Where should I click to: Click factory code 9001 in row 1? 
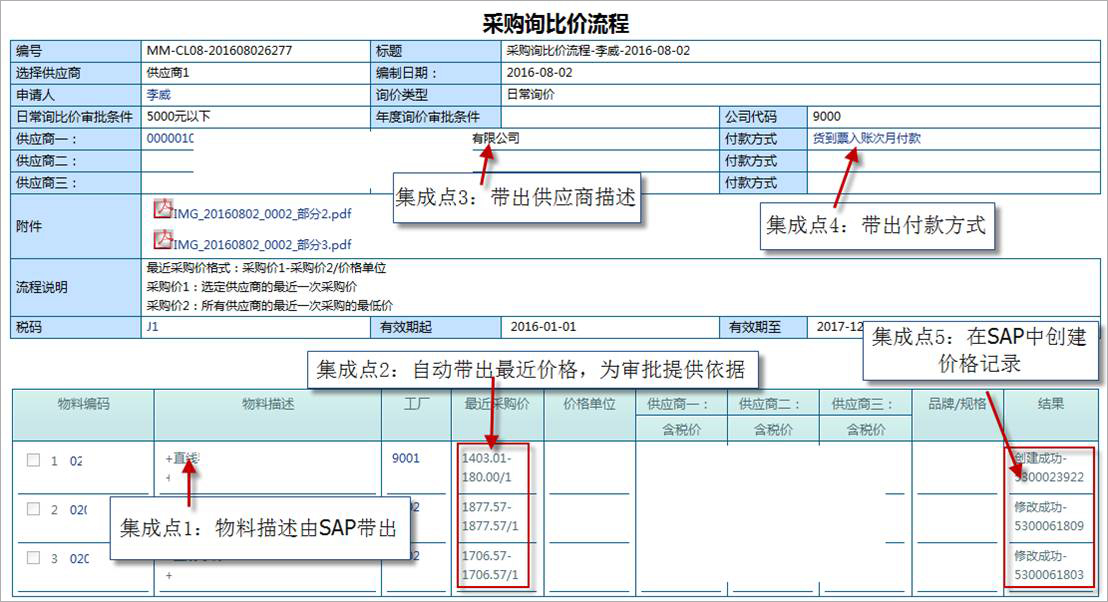point(406,458)
